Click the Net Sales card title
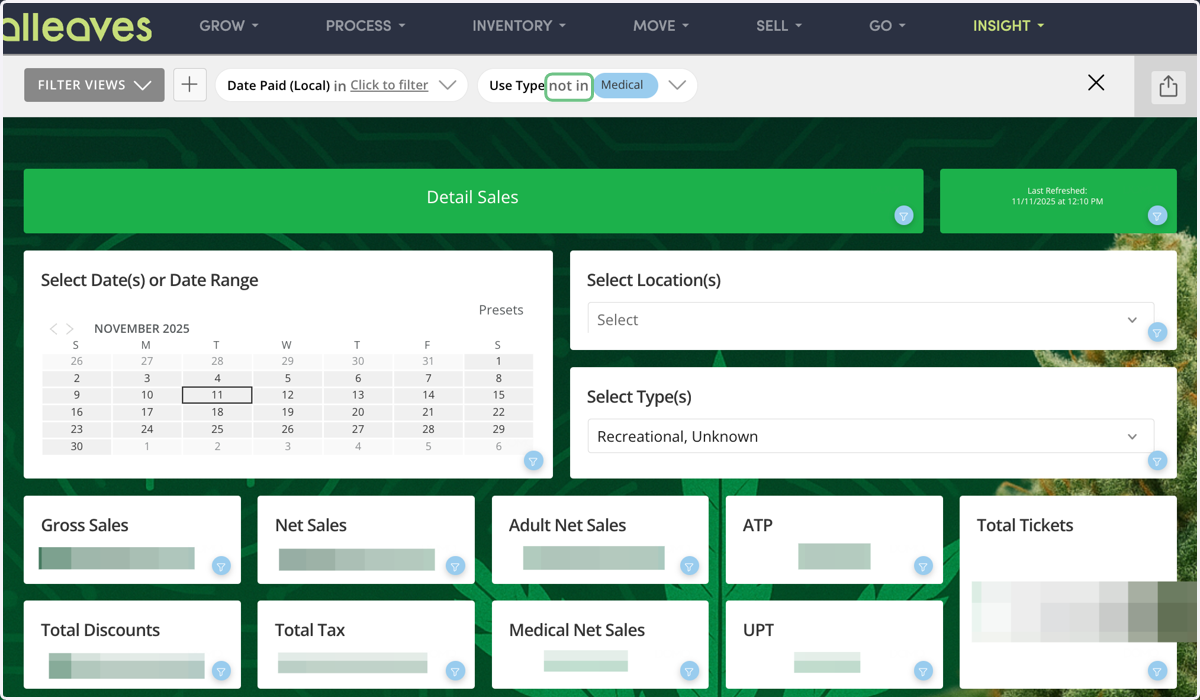Image resolution: width=1200 pixels, height=700 pixels. (311, 525)
